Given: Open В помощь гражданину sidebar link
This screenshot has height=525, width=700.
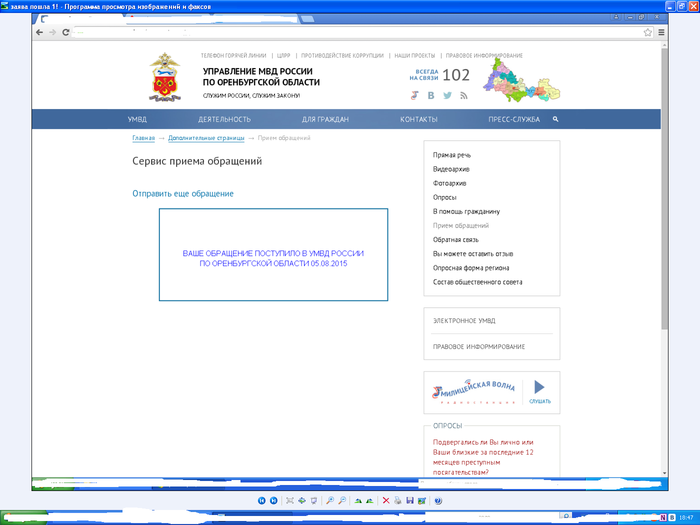Looking at the screenshot, I should [x=467, y=212].
